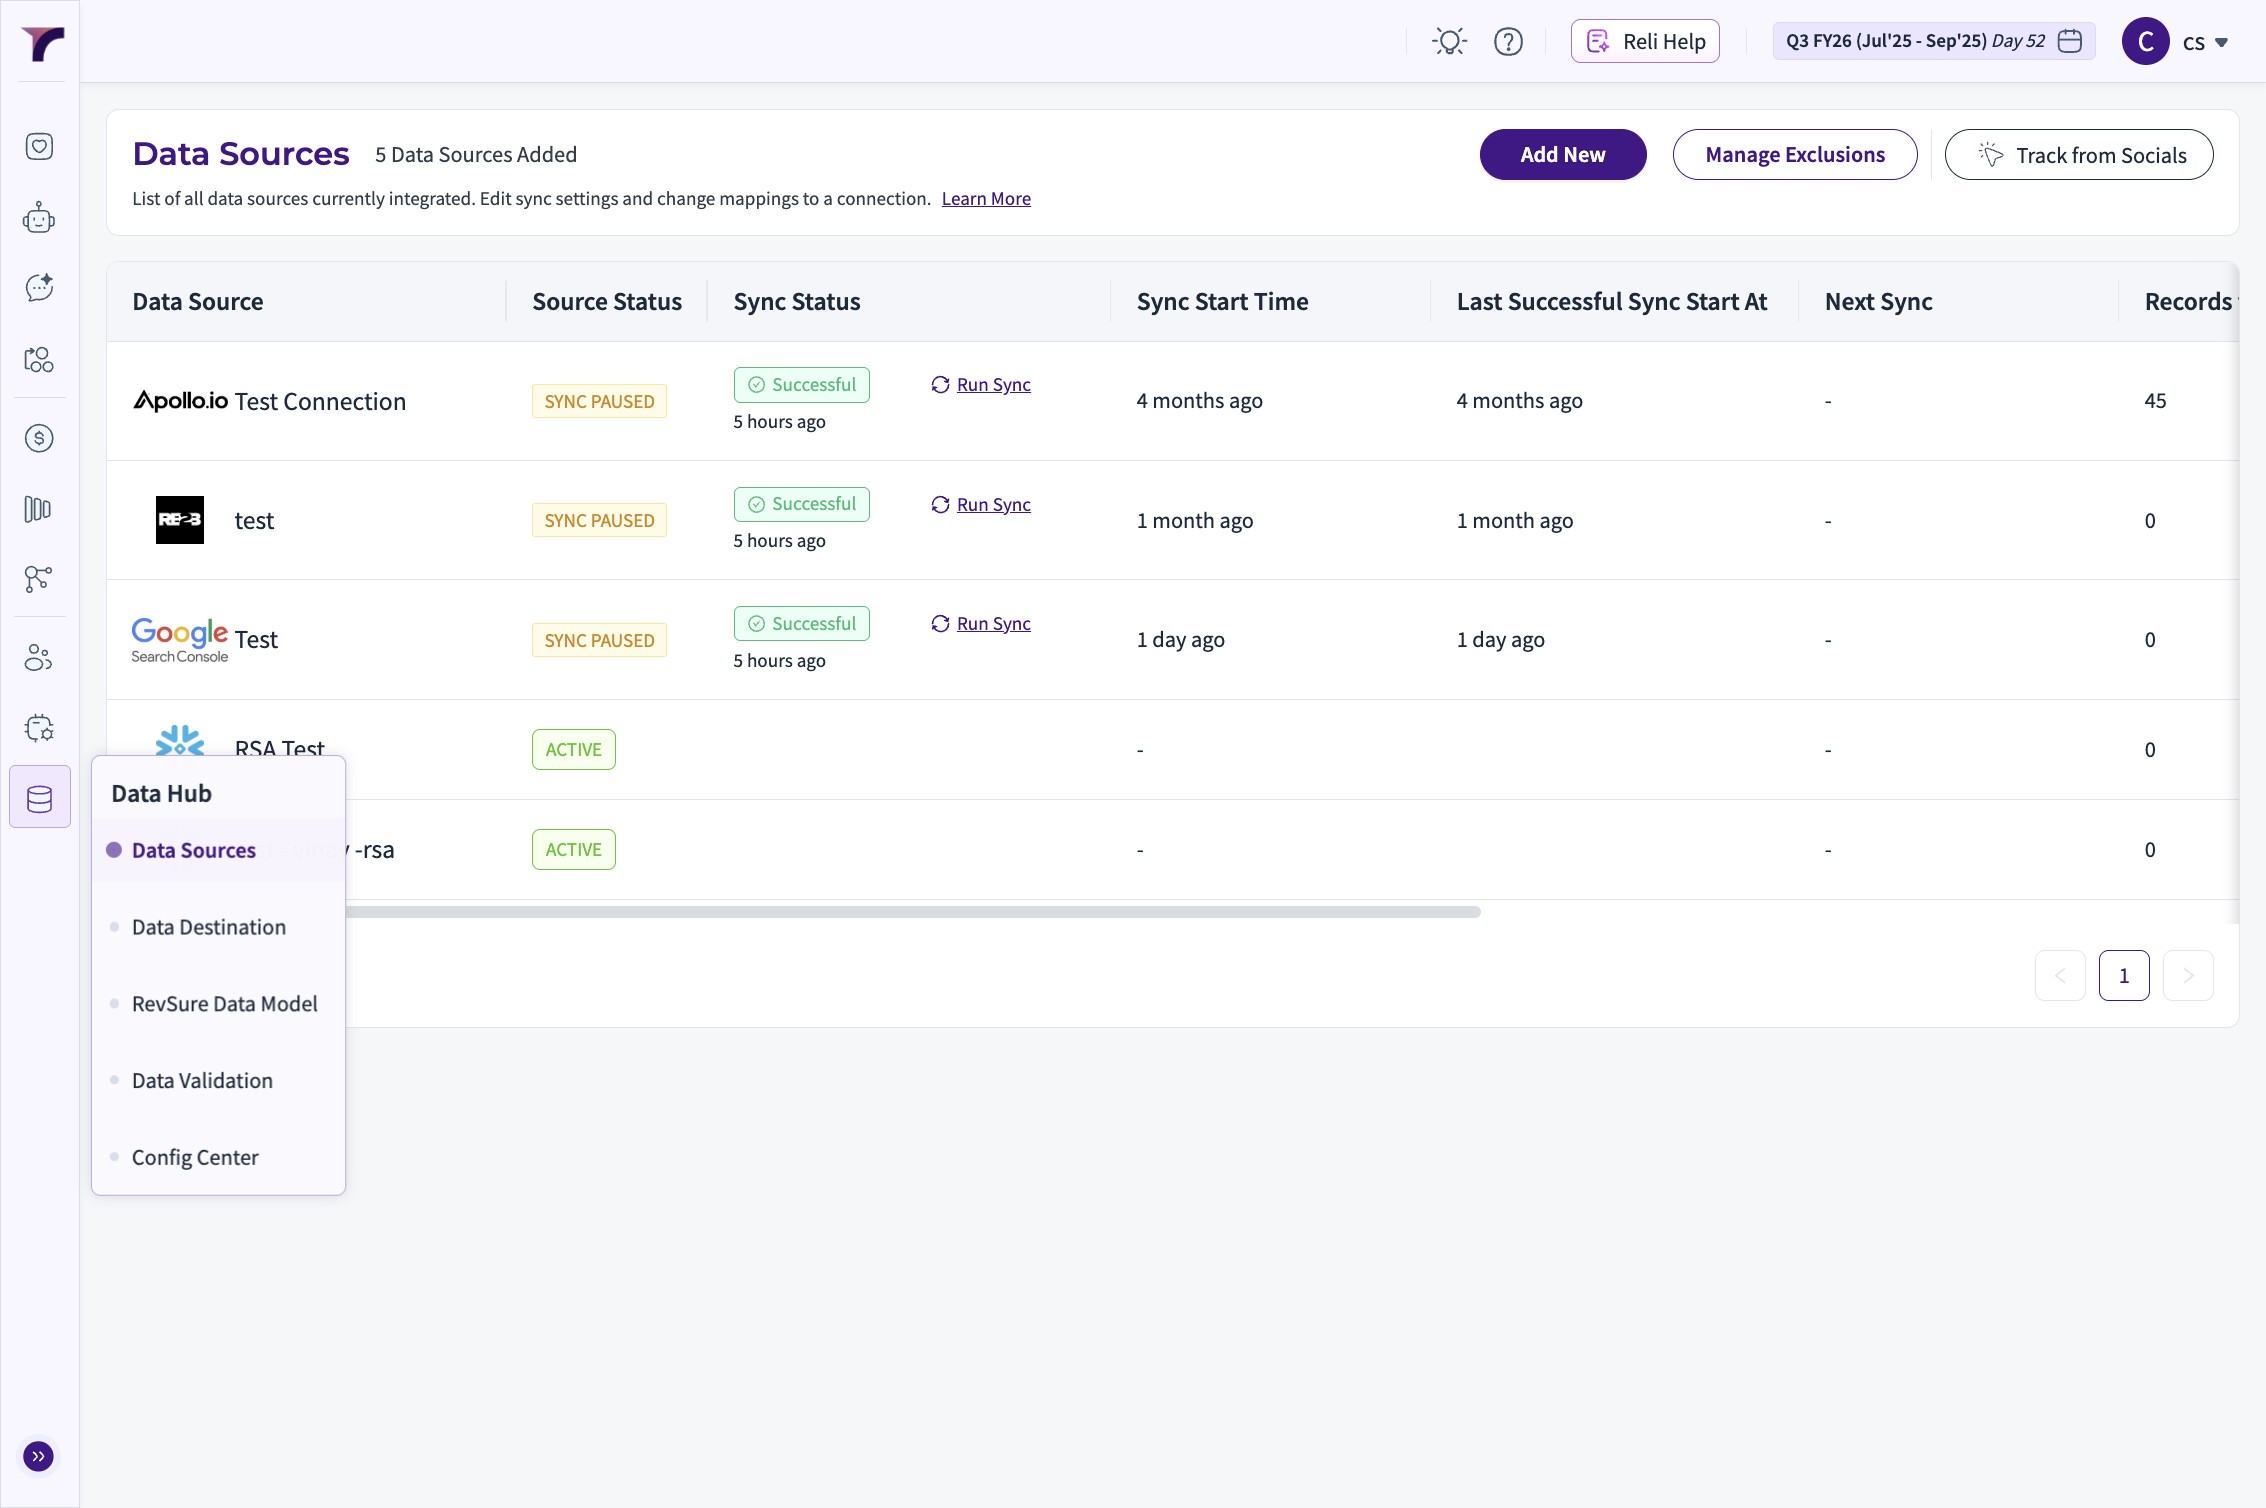Open Config Center menu item
The width and height of the screenshot is (2266, 1508).
click(x=195, y=1157)
